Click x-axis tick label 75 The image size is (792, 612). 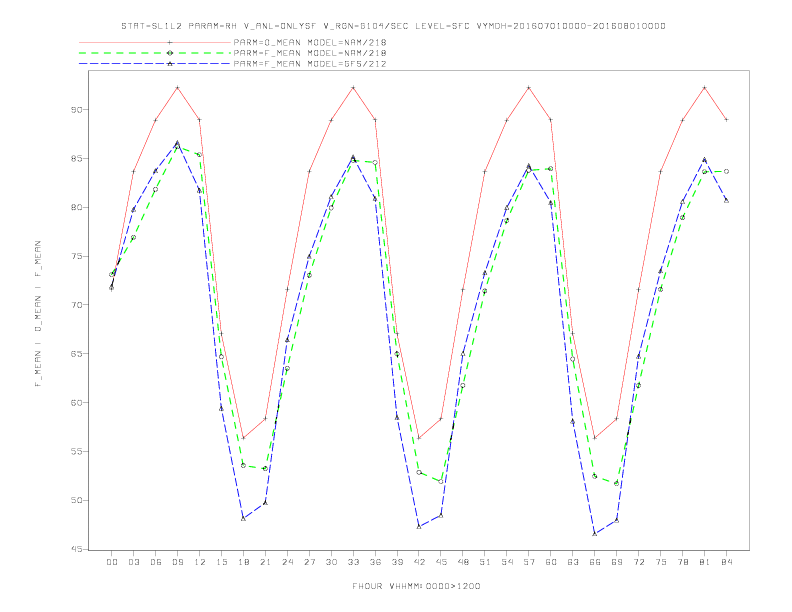click(x=661, y=562)
